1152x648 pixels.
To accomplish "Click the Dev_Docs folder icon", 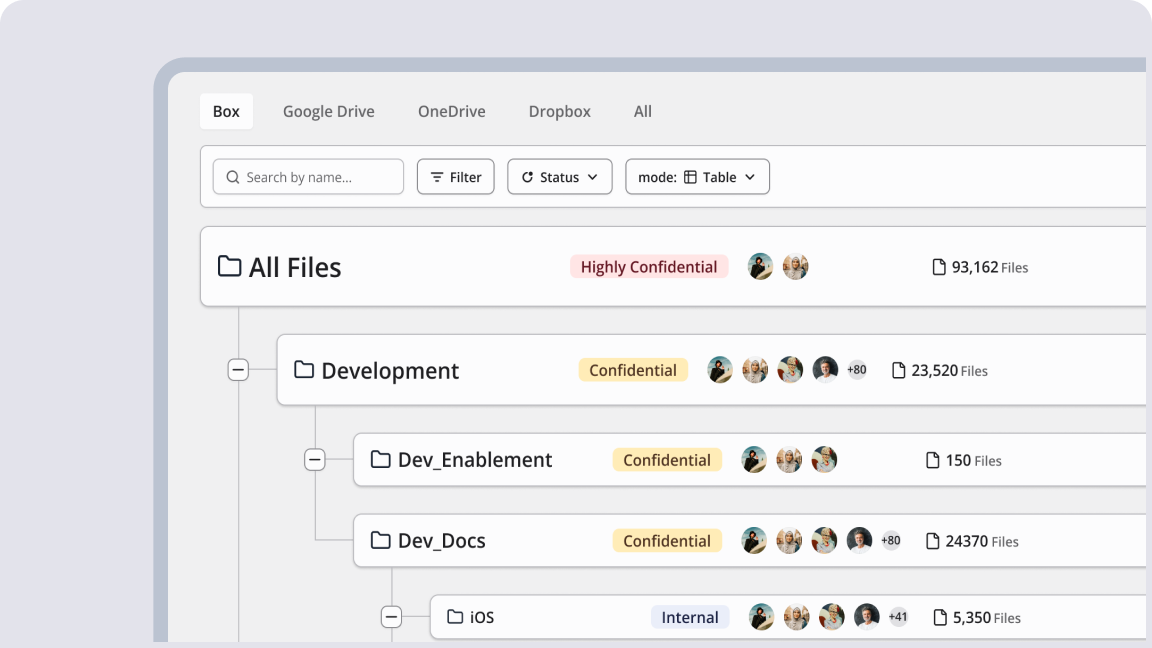I will pyautogui.click(x=381, y=540).
